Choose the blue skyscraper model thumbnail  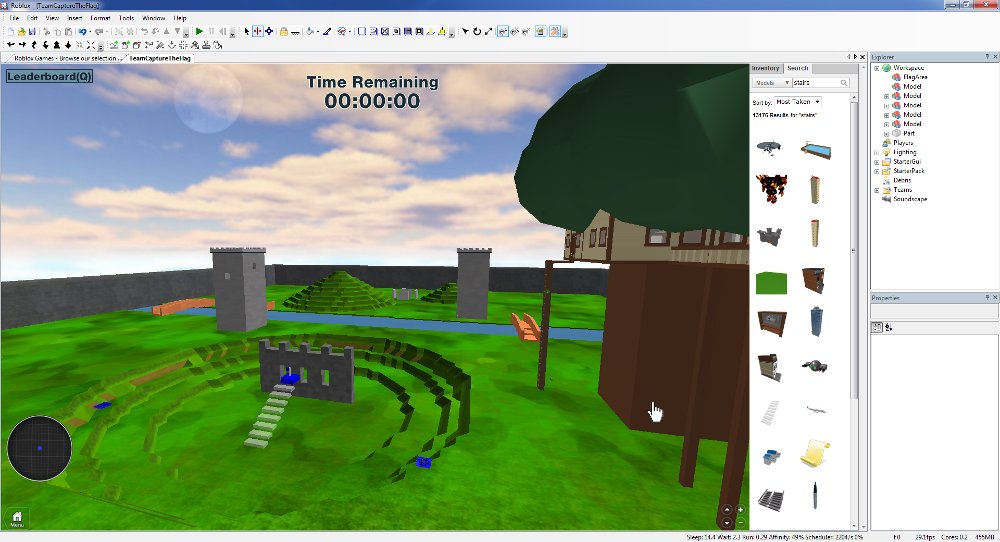[x=816, y=321]
